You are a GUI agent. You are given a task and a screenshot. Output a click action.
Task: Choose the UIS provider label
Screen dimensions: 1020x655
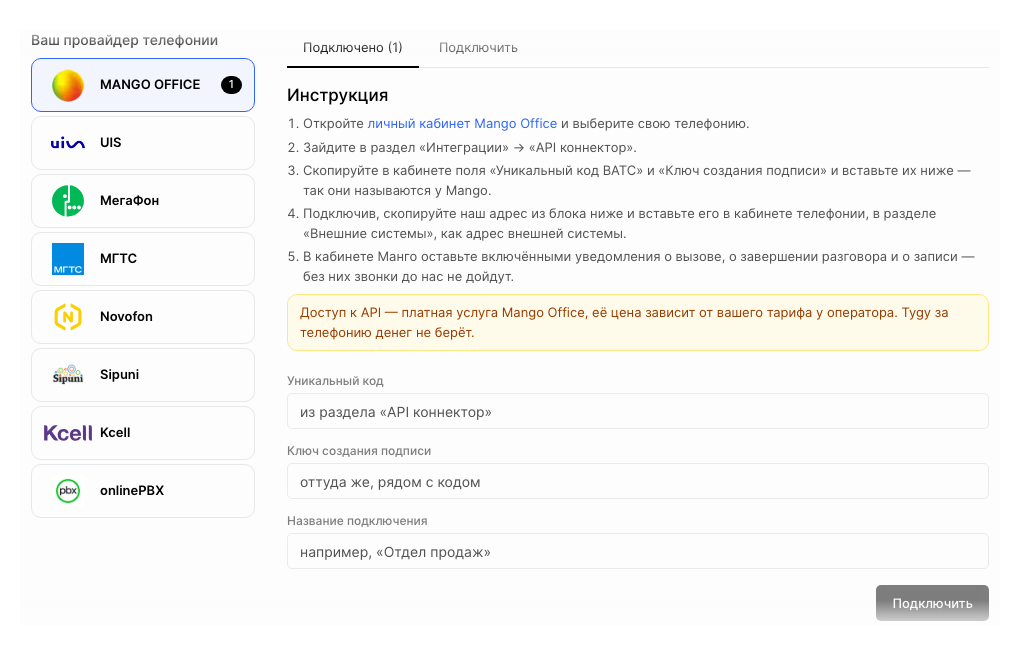(111, 142)
